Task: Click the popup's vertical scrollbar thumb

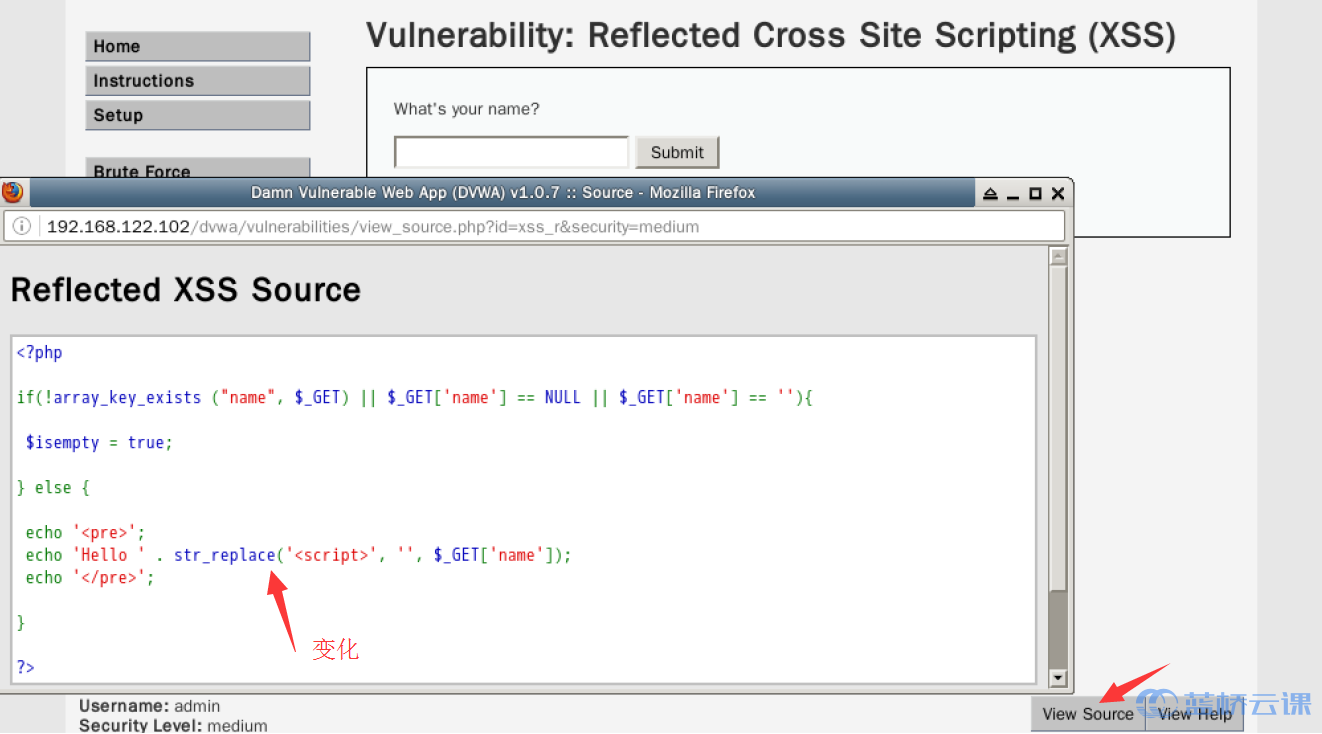Action: pyautogui.click(x=1058, y=427)
